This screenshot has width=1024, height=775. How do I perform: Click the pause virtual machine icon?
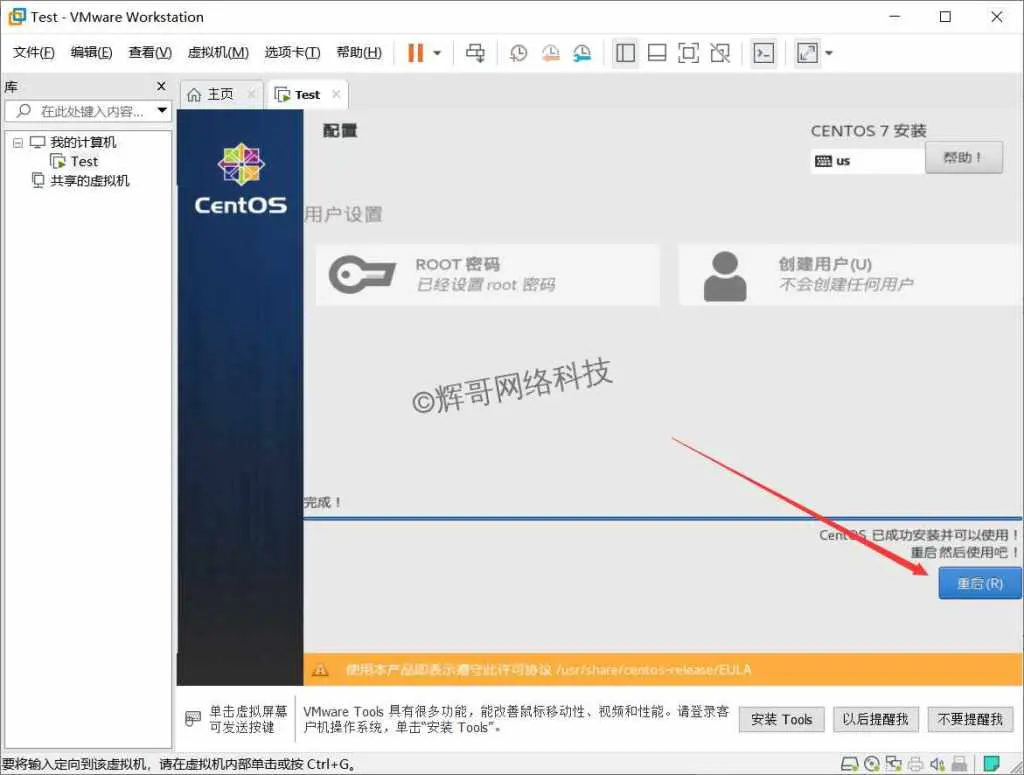pyautogui.click(x=415, y=53)
